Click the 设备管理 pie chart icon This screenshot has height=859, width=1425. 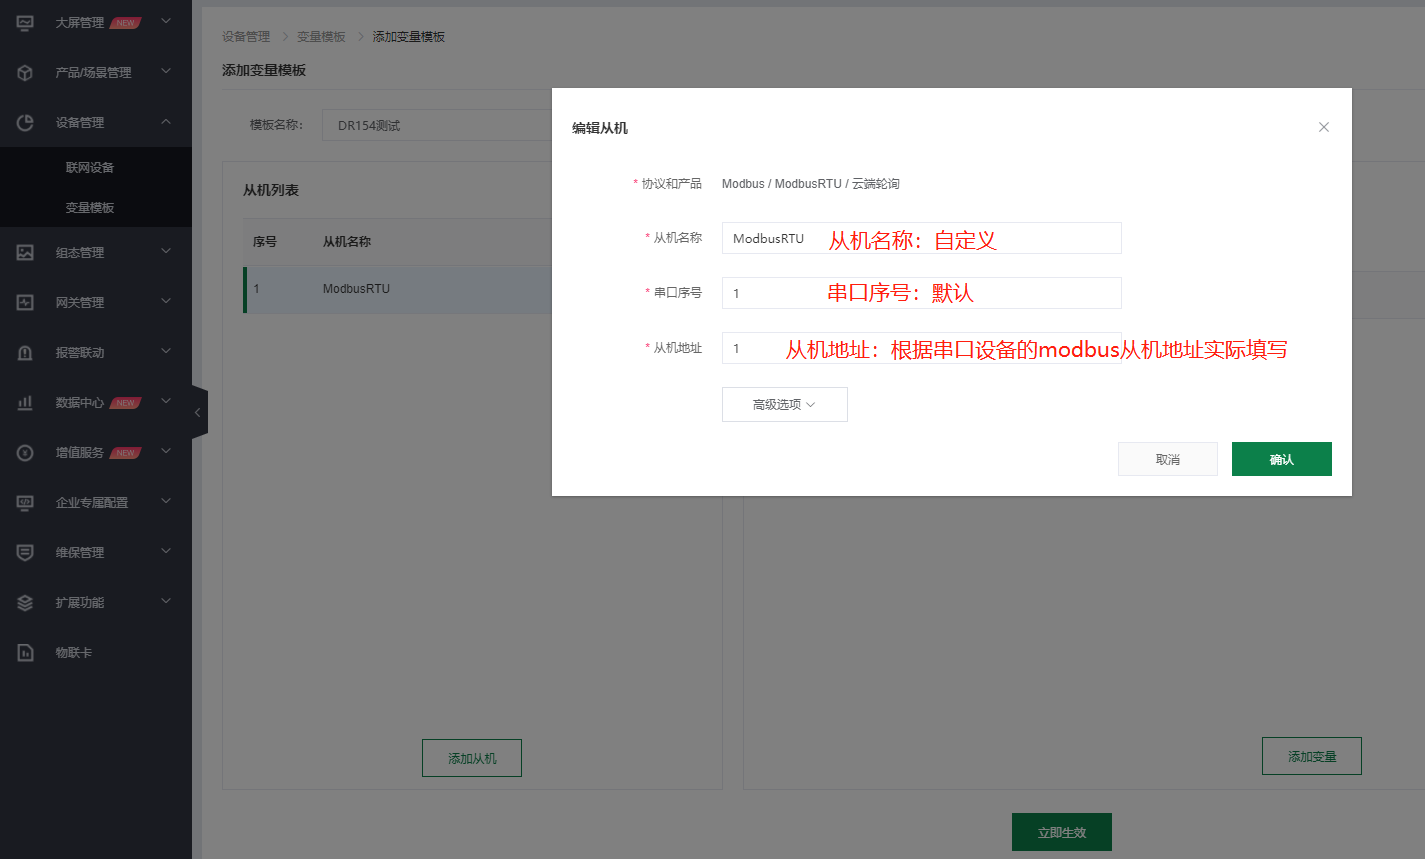click(x=26, y=122)
